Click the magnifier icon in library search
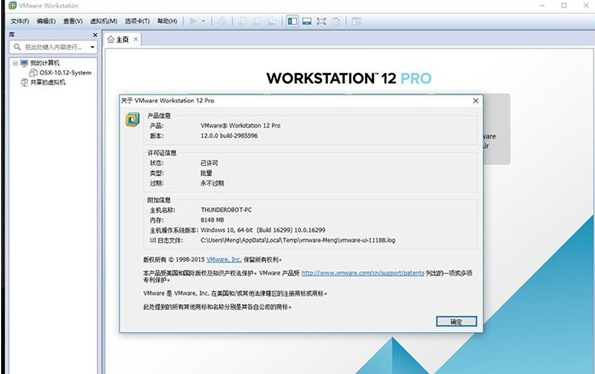Screen dimensions: 595x374 (17, 47)
